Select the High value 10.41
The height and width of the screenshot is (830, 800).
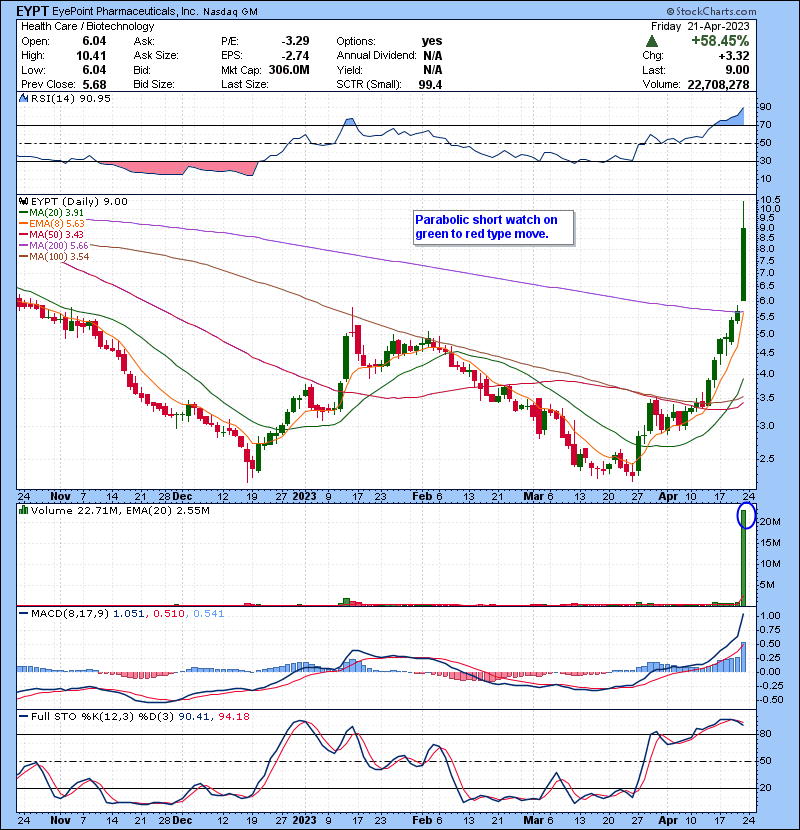coord(91,56)
